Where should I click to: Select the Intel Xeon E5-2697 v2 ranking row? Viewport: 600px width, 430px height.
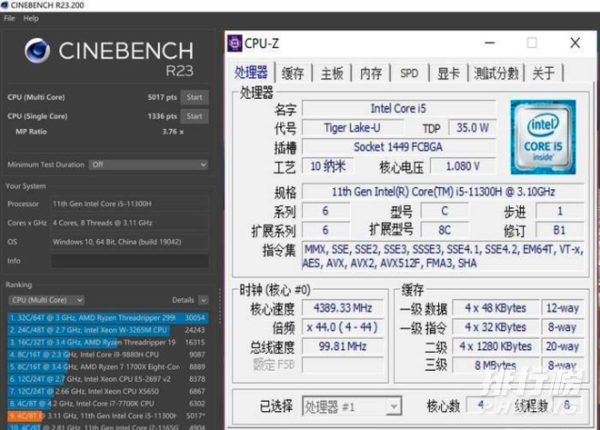pyautogui.click(x=108, y=379)
